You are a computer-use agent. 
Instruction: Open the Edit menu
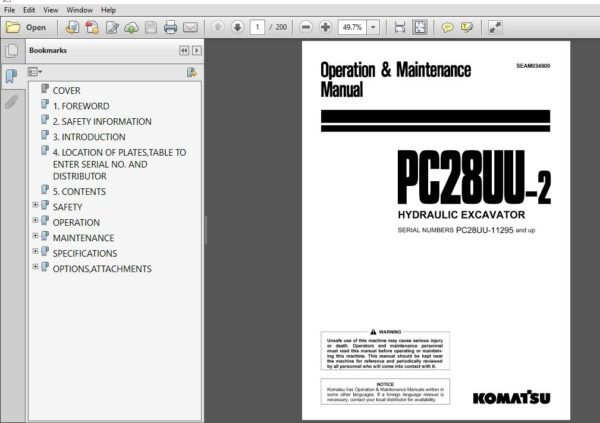[x=29, y=10]
